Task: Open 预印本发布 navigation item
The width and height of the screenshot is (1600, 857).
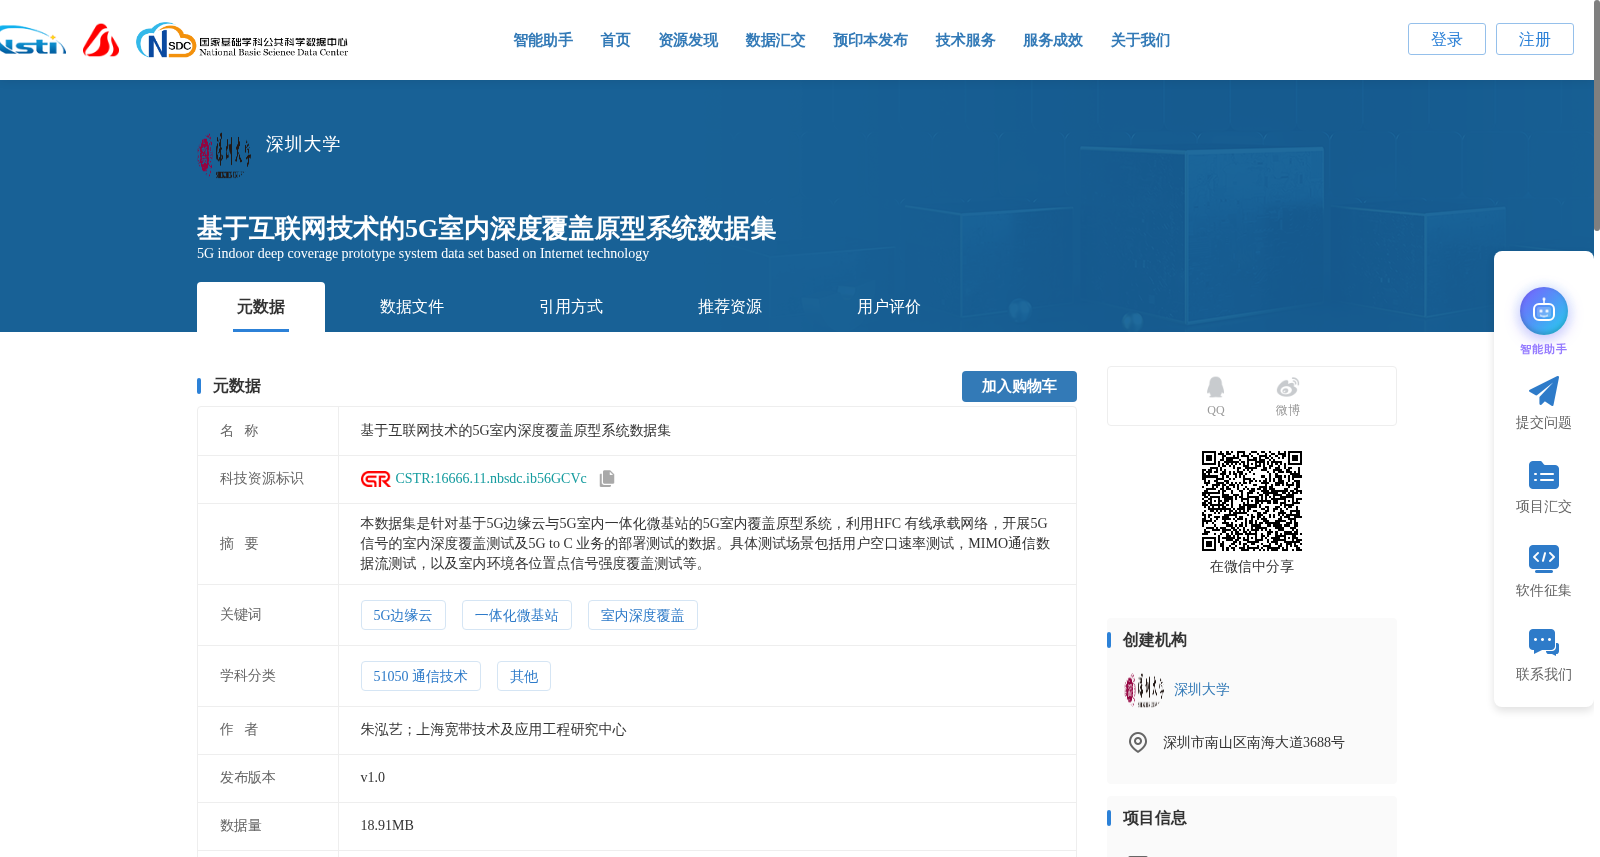Action: (x=870, y=40)
